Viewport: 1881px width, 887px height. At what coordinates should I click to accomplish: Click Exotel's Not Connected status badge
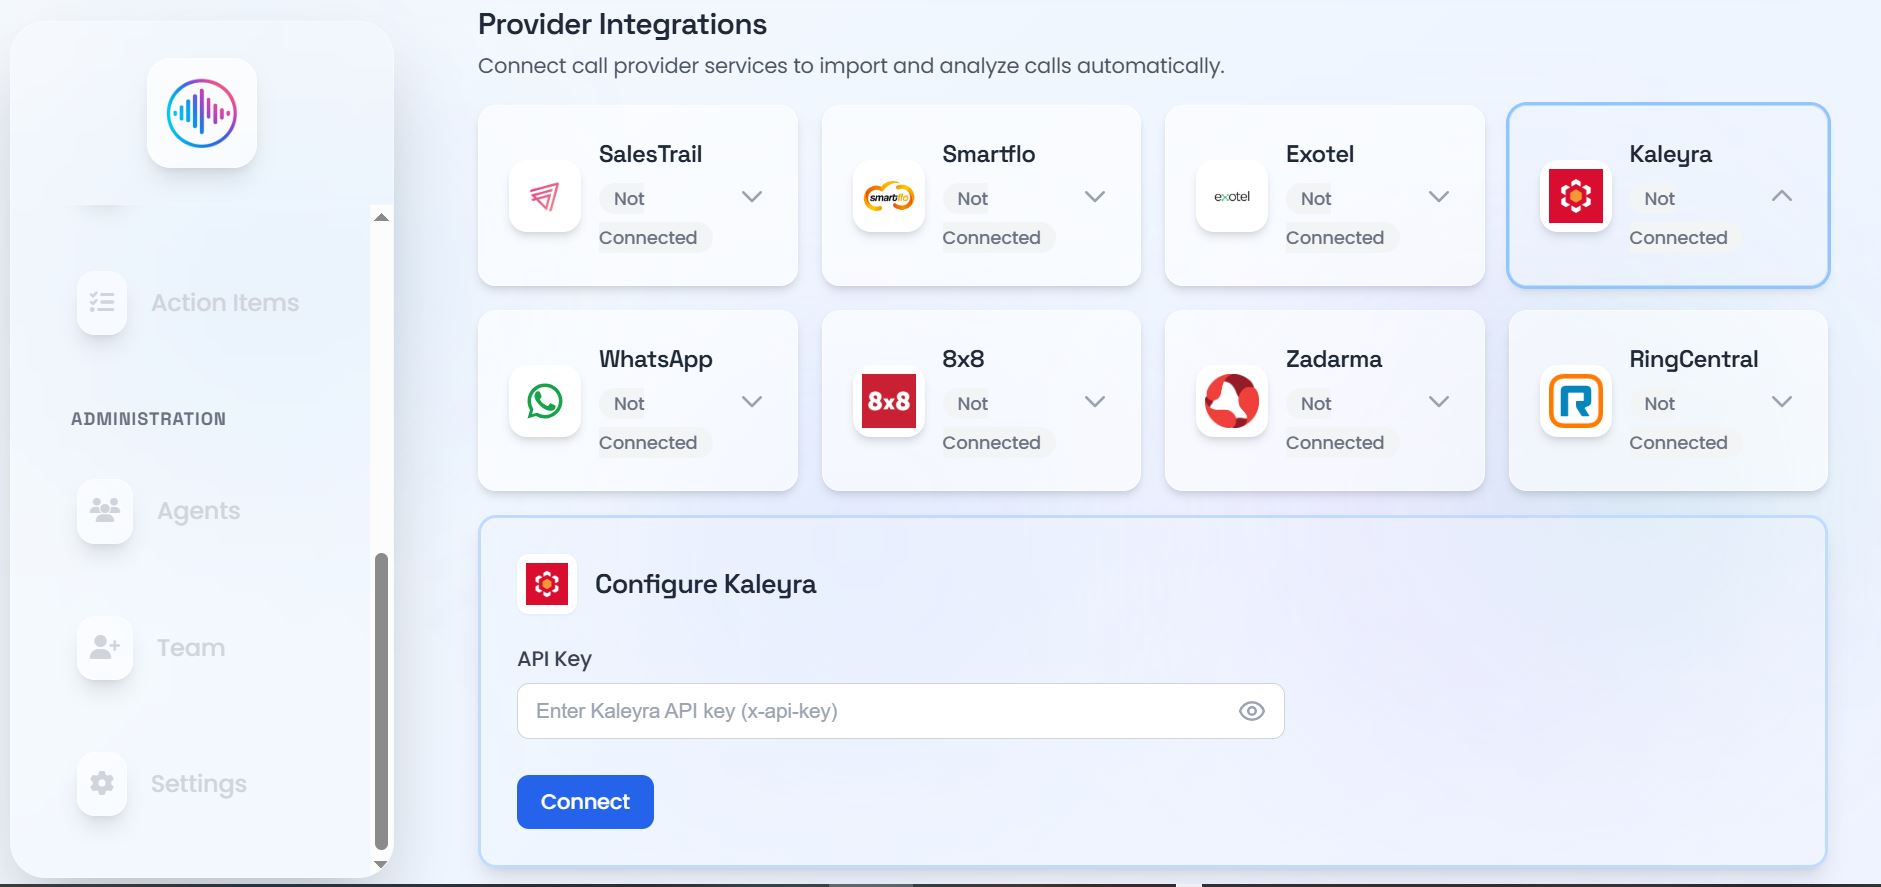(1342, 218)
